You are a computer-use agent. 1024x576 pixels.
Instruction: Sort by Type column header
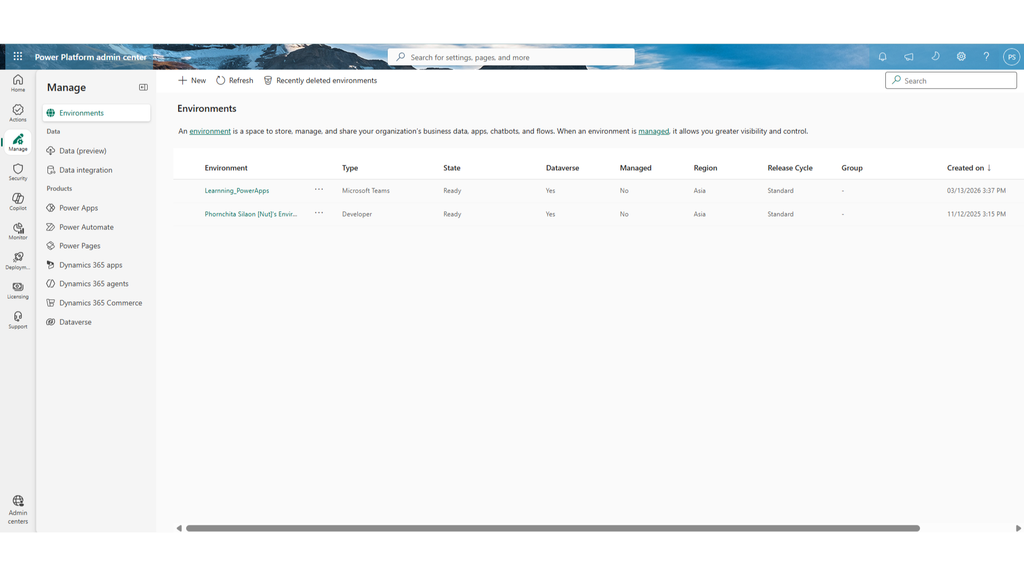(350, 168)
